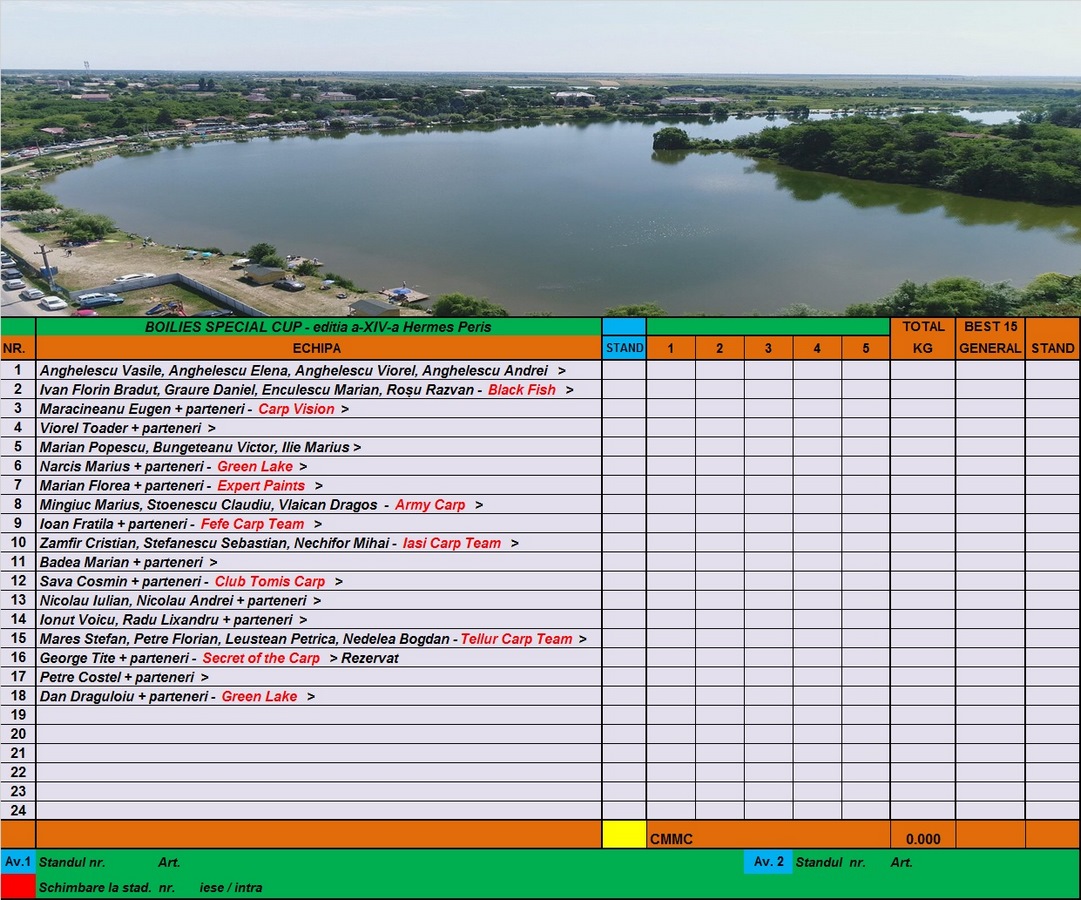Select the Black Fish team name
1081x900 pixels.
521,390
